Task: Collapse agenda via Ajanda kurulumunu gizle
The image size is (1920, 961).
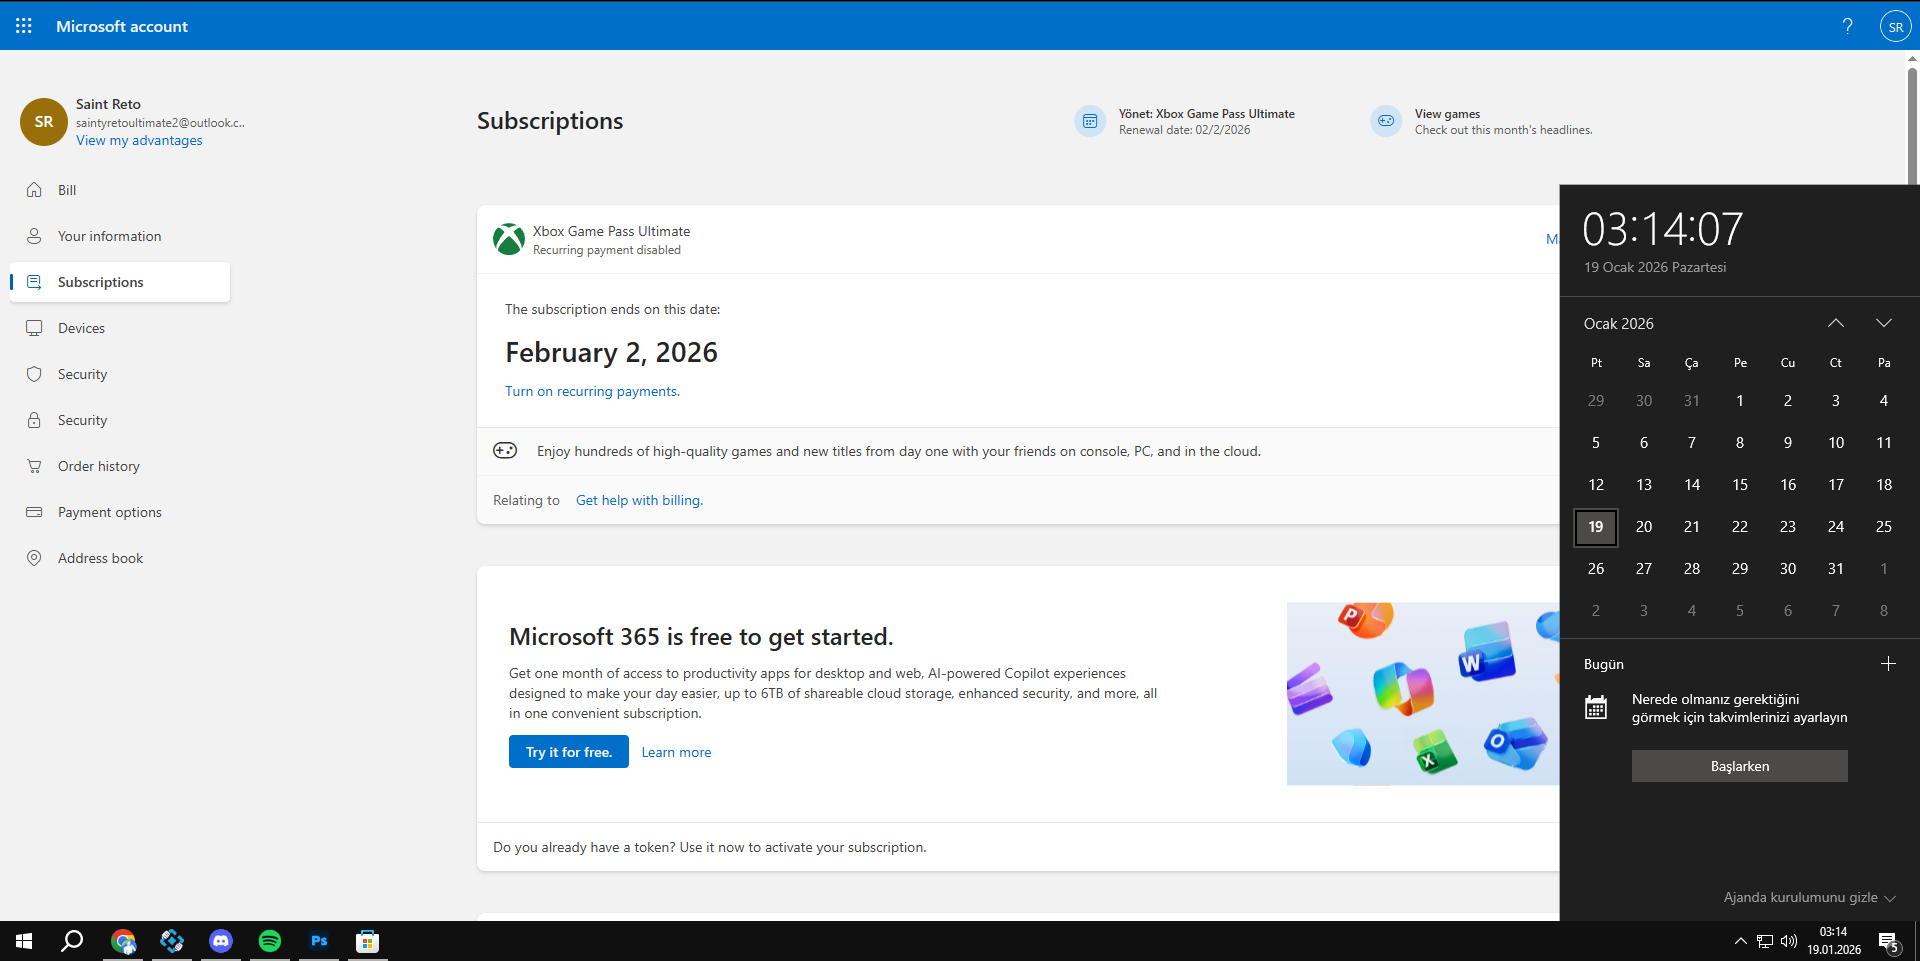Action: coord(1809,898)
